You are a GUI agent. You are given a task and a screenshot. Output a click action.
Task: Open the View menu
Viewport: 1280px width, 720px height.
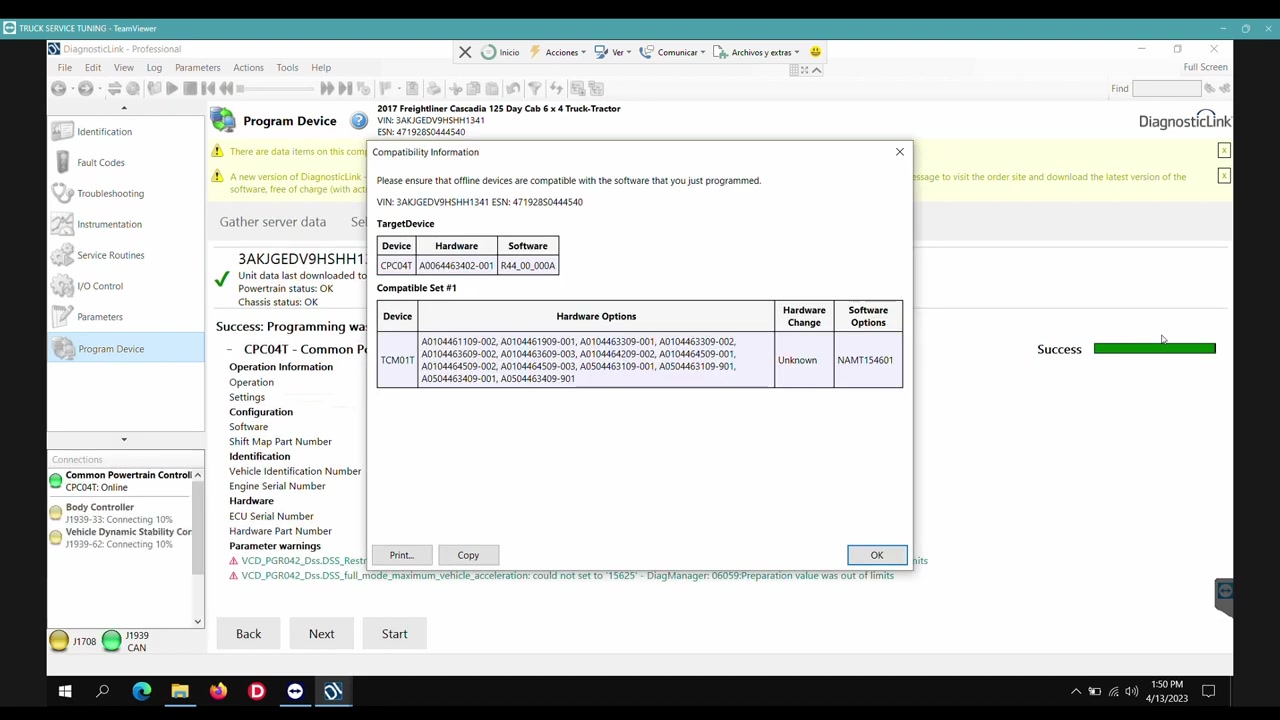click(123, 68)
